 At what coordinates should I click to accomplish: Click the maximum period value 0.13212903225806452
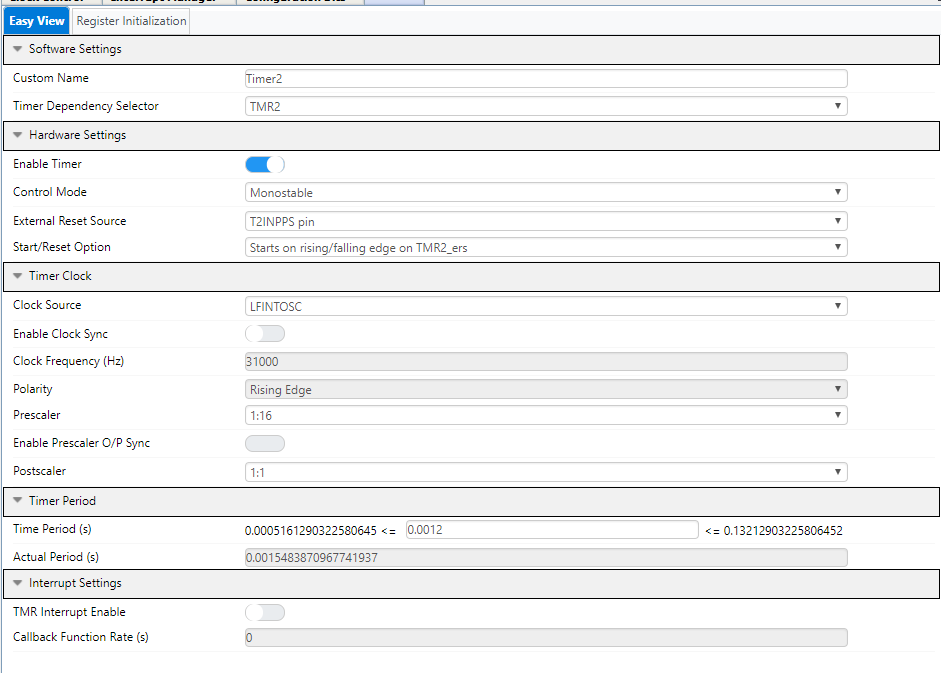(783, 531)
